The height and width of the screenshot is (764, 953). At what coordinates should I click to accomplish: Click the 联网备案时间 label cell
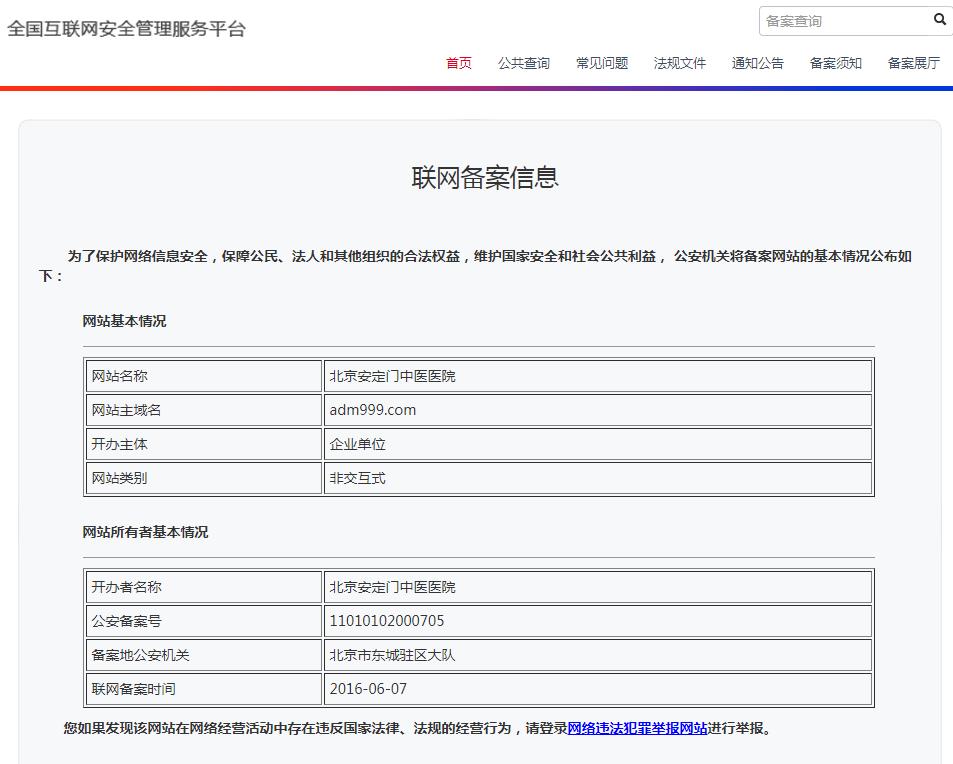pyautogui.click(x=204, y=689)
